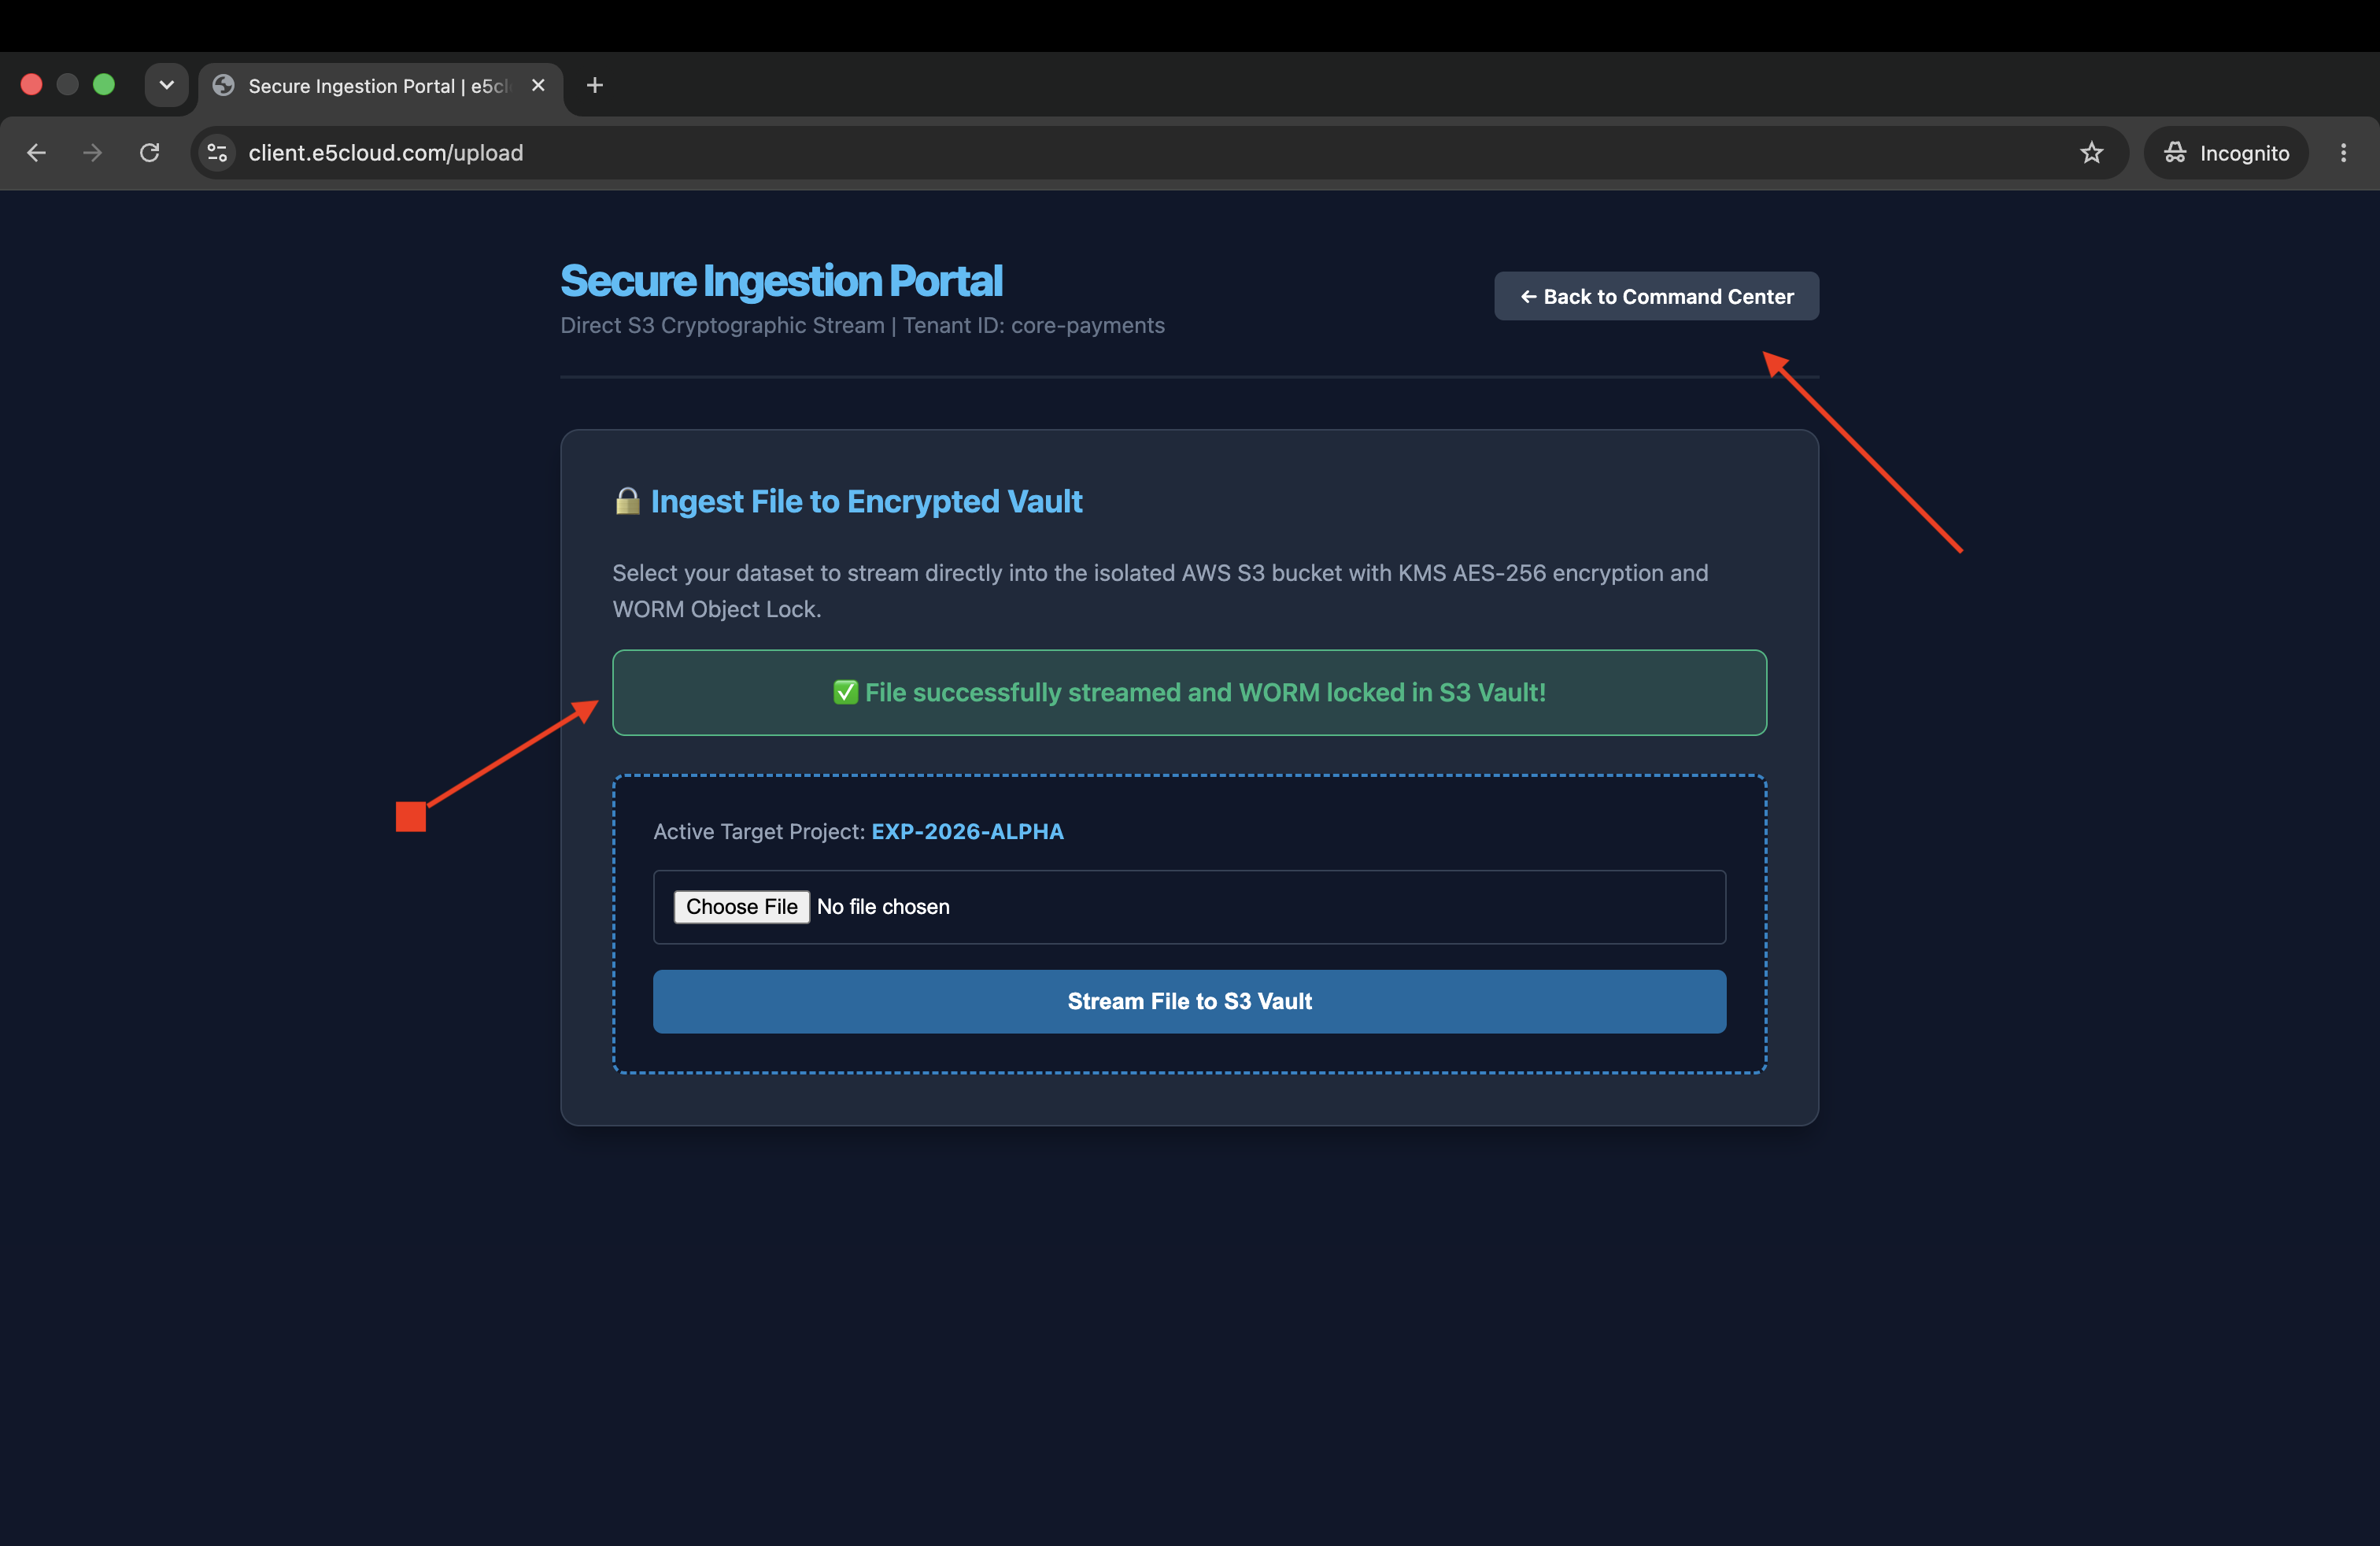
Task: Click the padlock icon beside Ingest heading
Action: coord(627,501)
